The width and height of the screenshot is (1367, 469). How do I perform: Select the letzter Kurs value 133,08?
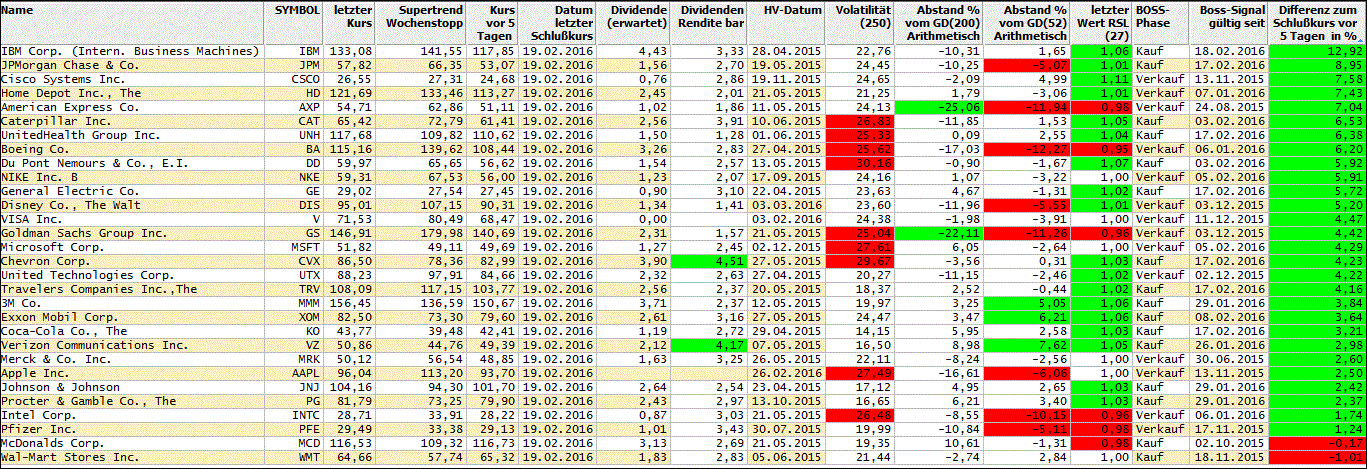coord(350,51)
